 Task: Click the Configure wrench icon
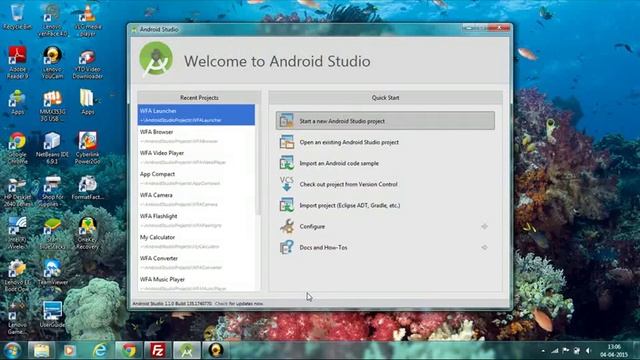[287, 226]
